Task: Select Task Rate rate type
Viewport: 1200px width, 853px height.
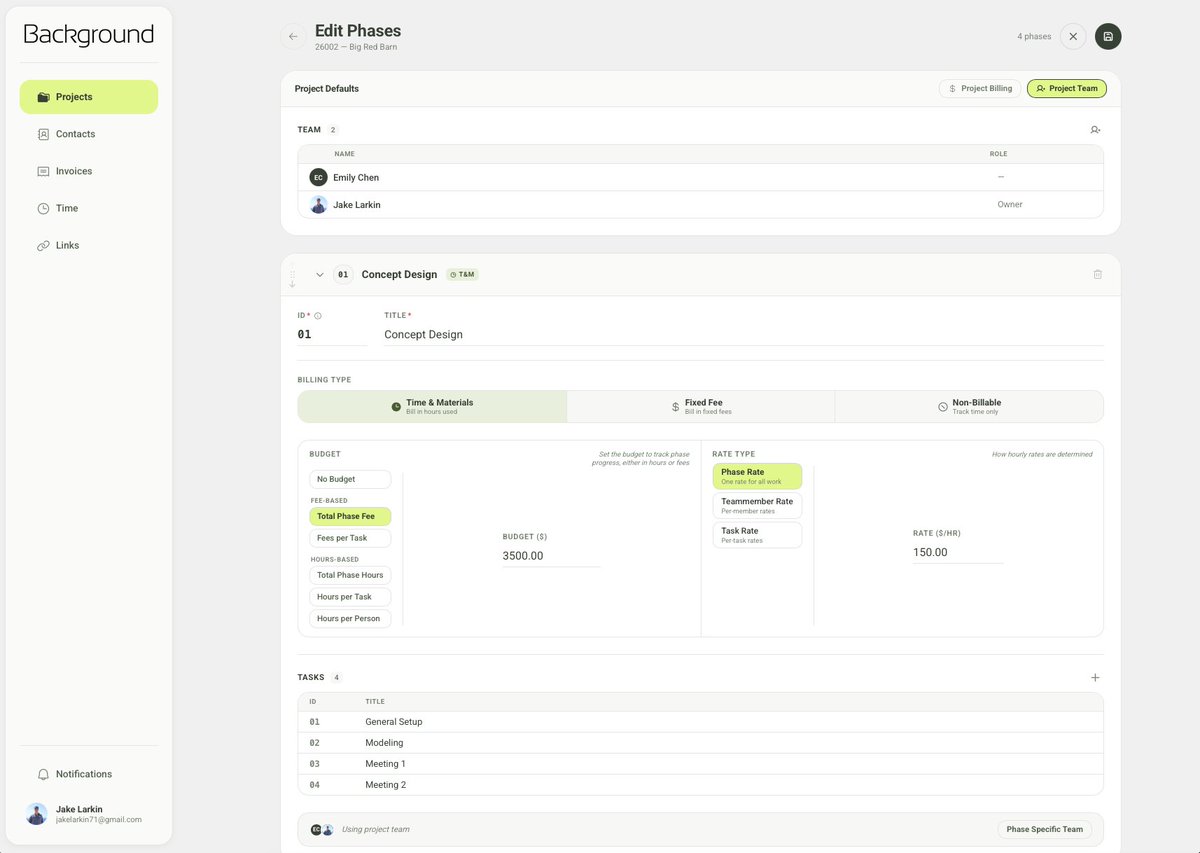Action: (757, 535)
